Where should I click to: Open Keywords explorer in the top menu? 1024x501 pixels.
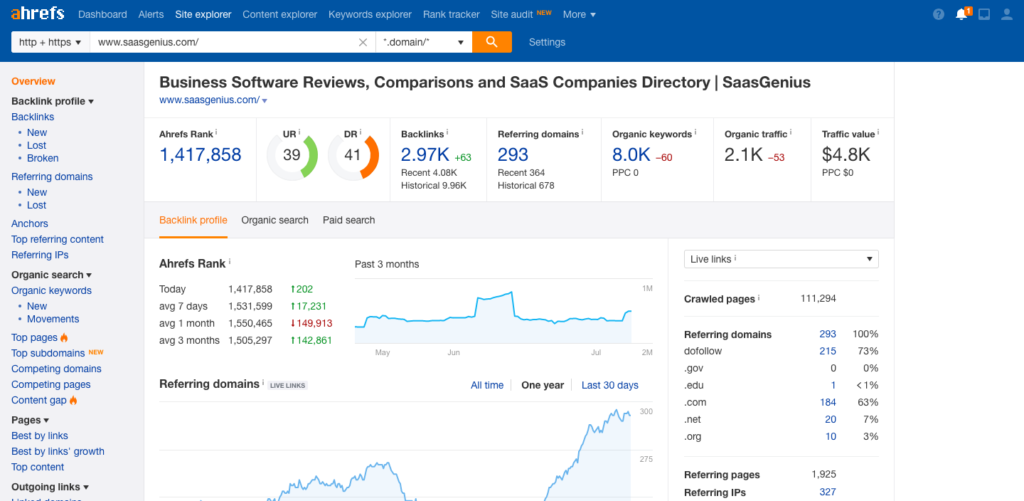[370, 14]
